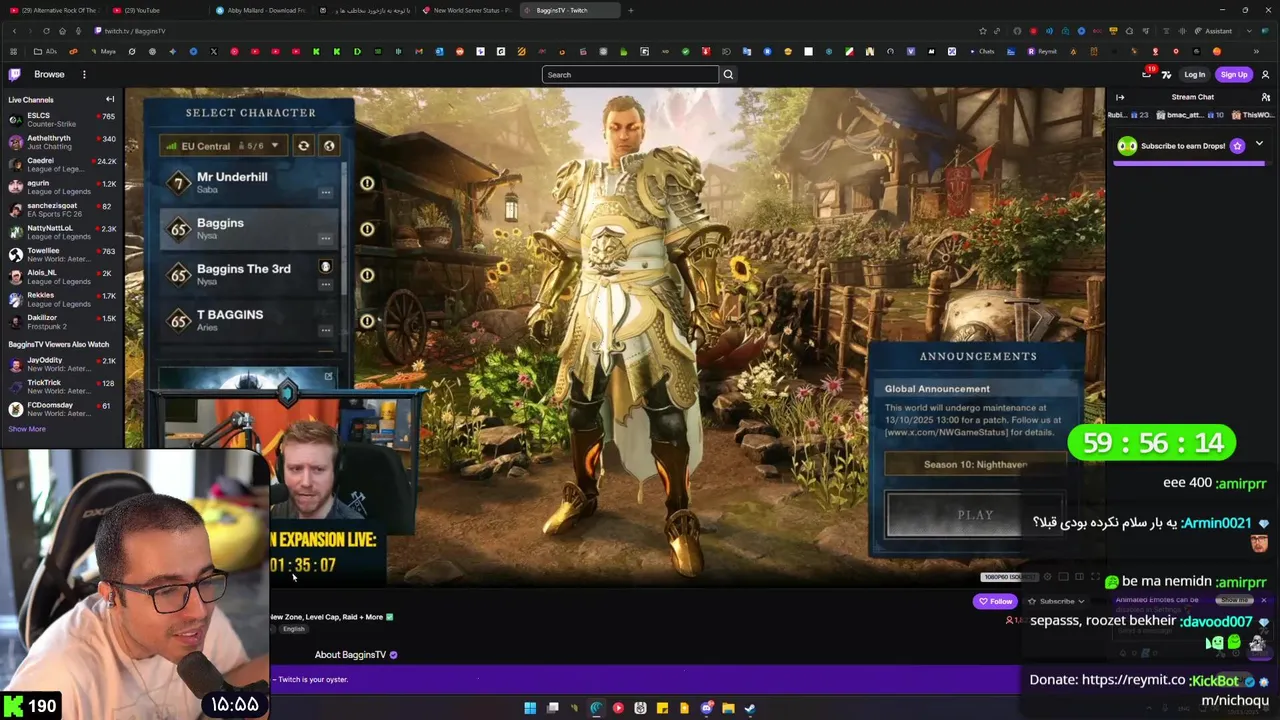Focus the Twitch search field
Viewport: 1280px width, 720px height.
tap(630, 74)
